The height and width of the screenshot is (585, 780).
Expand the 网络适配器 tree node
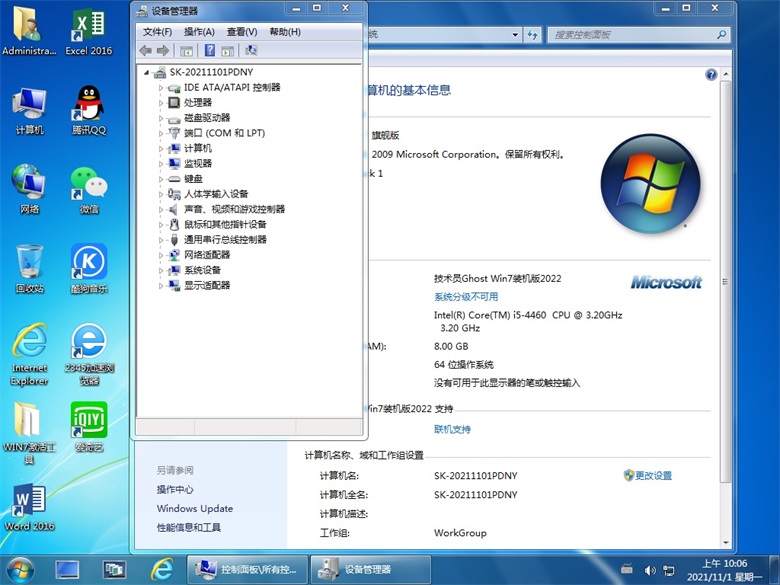(160, 255)
